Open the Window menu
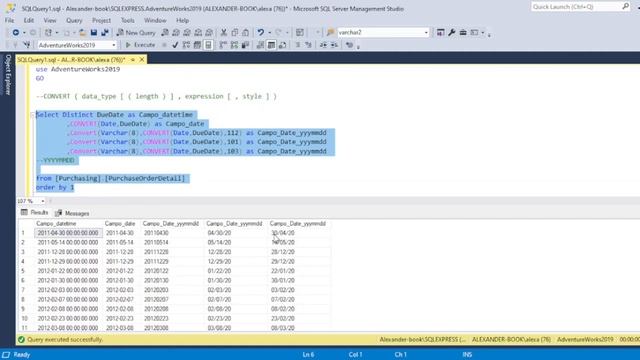This screenshot has height=360, width=640. click(x=155, y=20)
